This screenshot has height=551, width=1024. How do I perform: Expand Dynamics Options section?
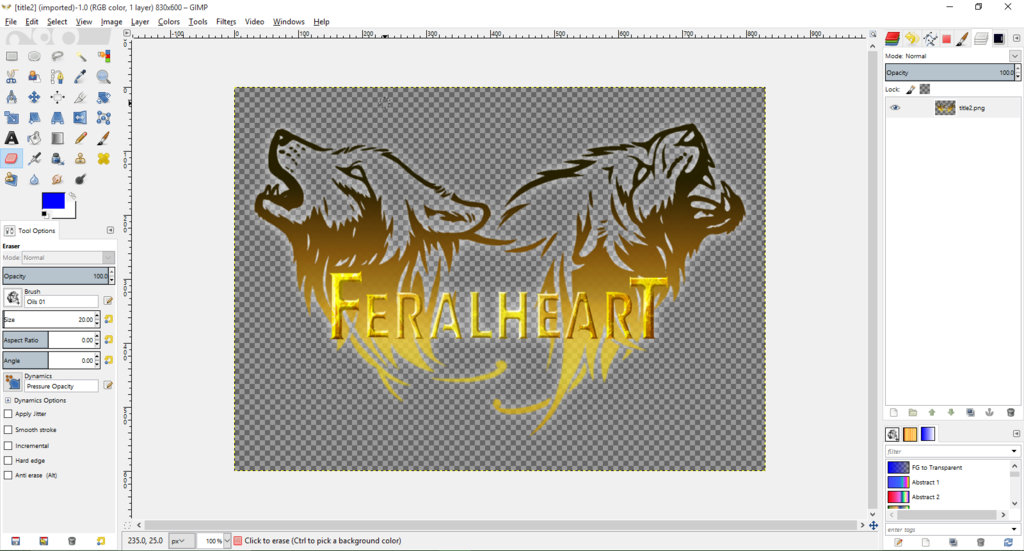[8, 400]
